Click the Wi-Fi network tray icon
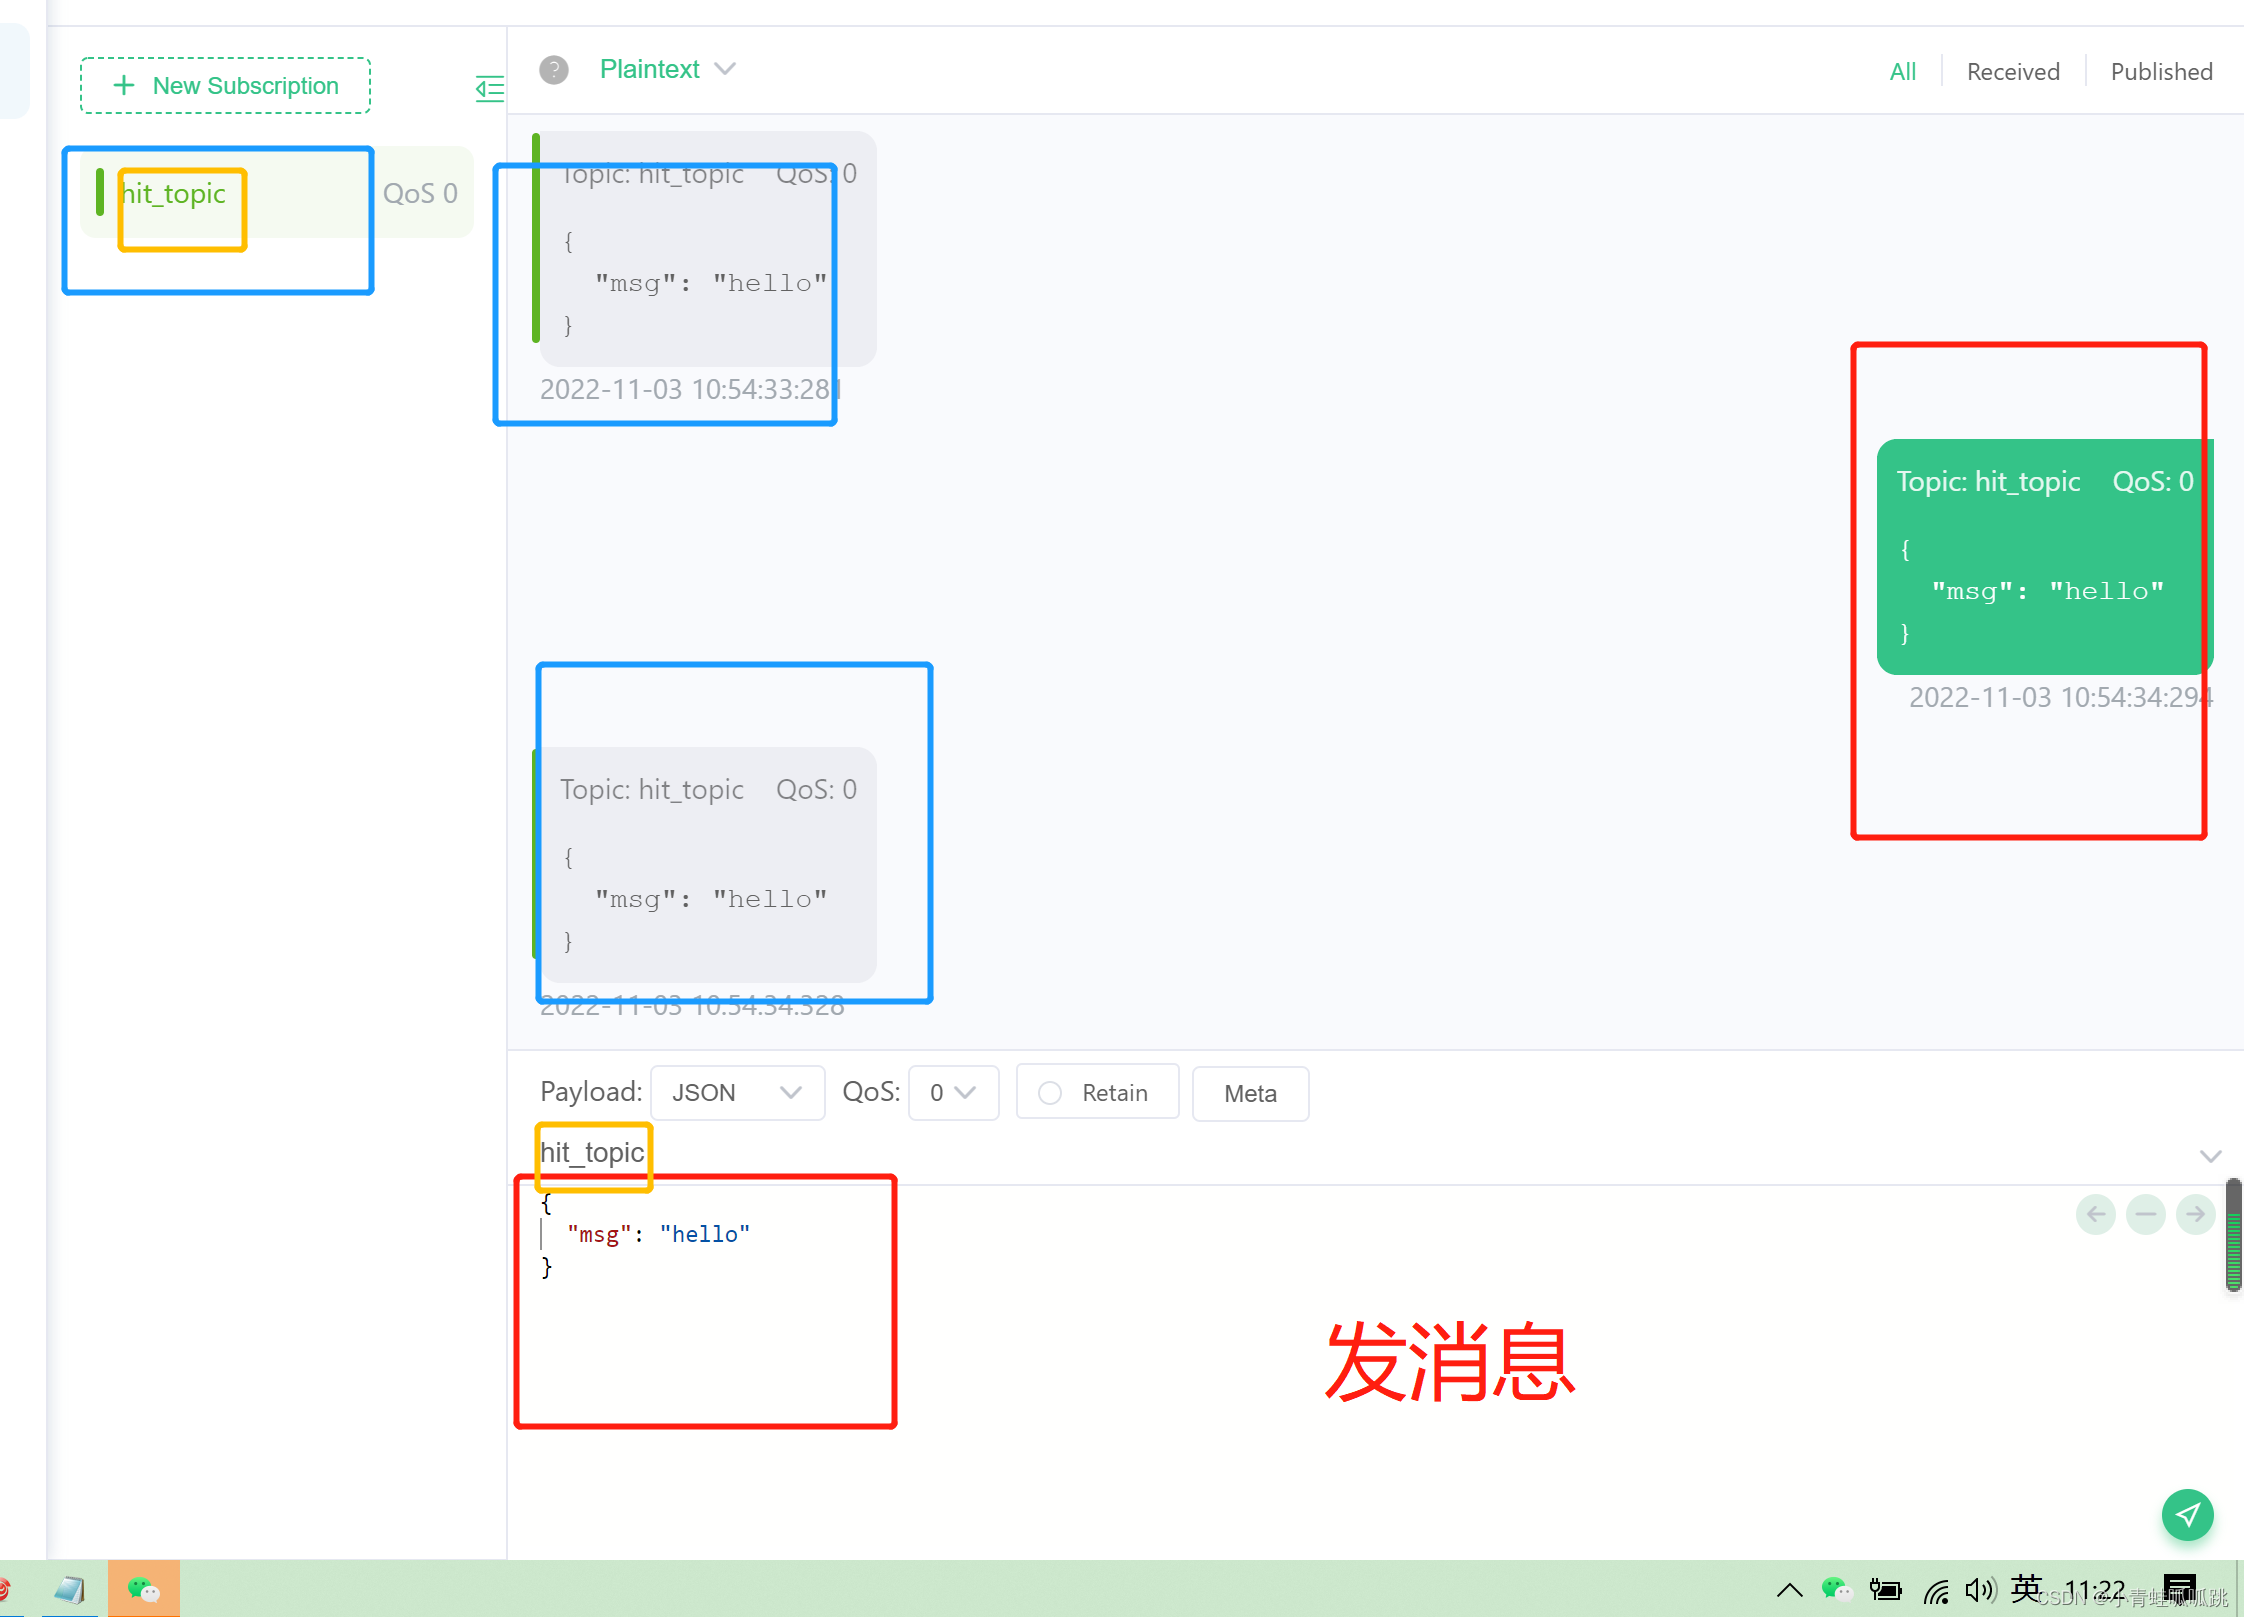This screenshot has height=1617, width=2244. [x=1935, y=1590]
